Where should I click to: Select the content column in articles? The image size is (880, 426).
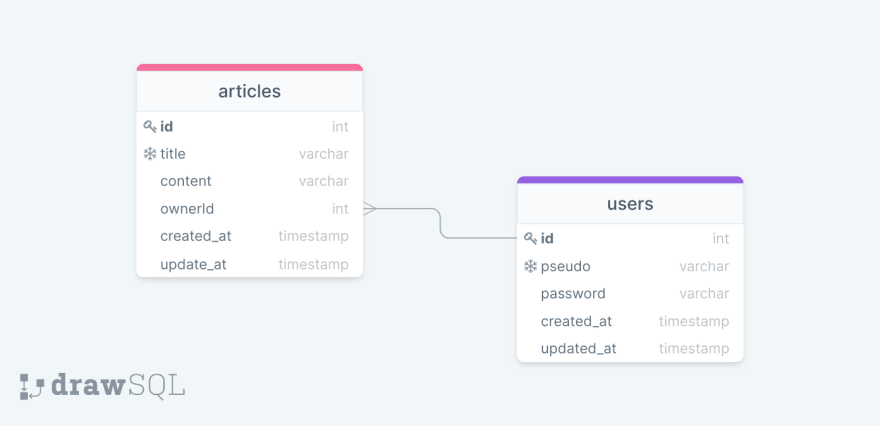[250, 181]
